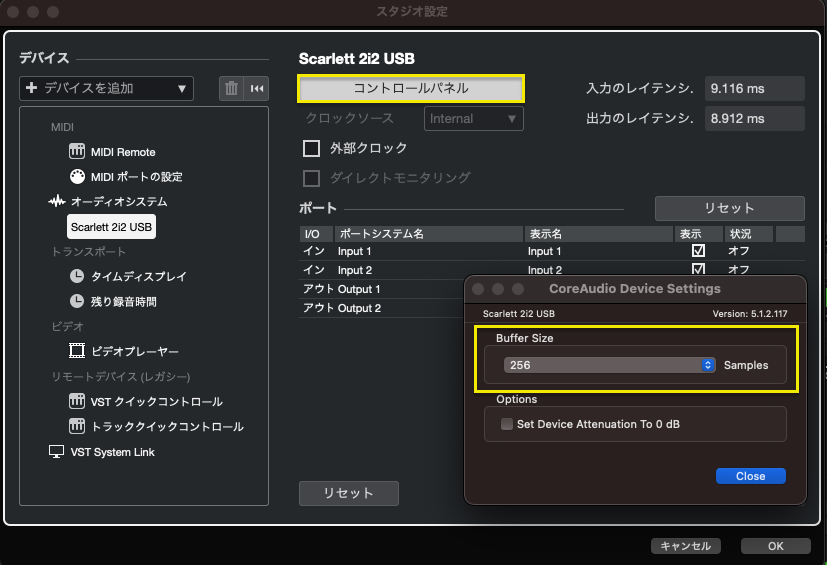Screen dimensions: 827x565
Task: Select VST System Link entry
Action: (112, 452)
